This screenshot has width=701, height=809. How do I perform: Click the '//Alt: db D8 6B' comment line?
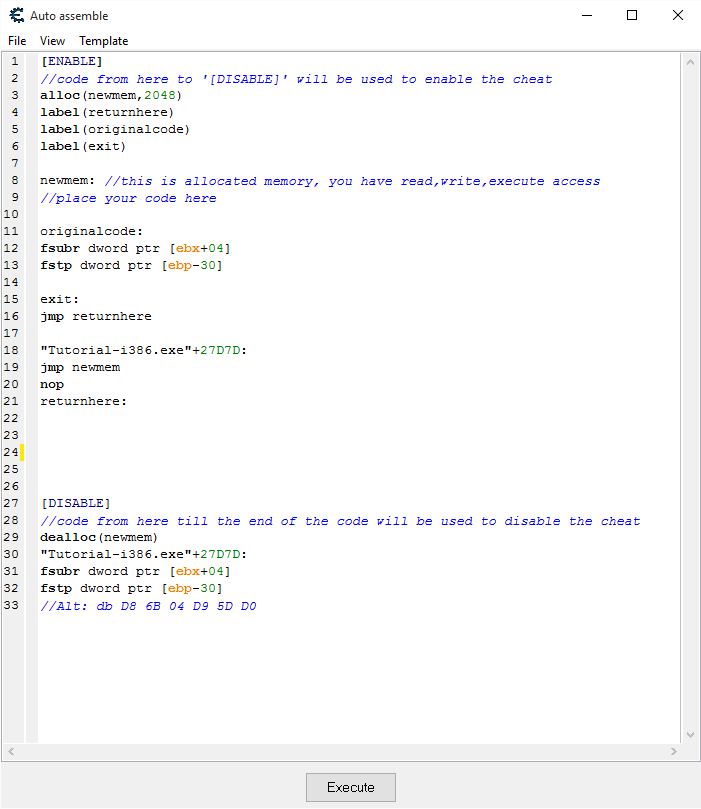pos(148,605)
